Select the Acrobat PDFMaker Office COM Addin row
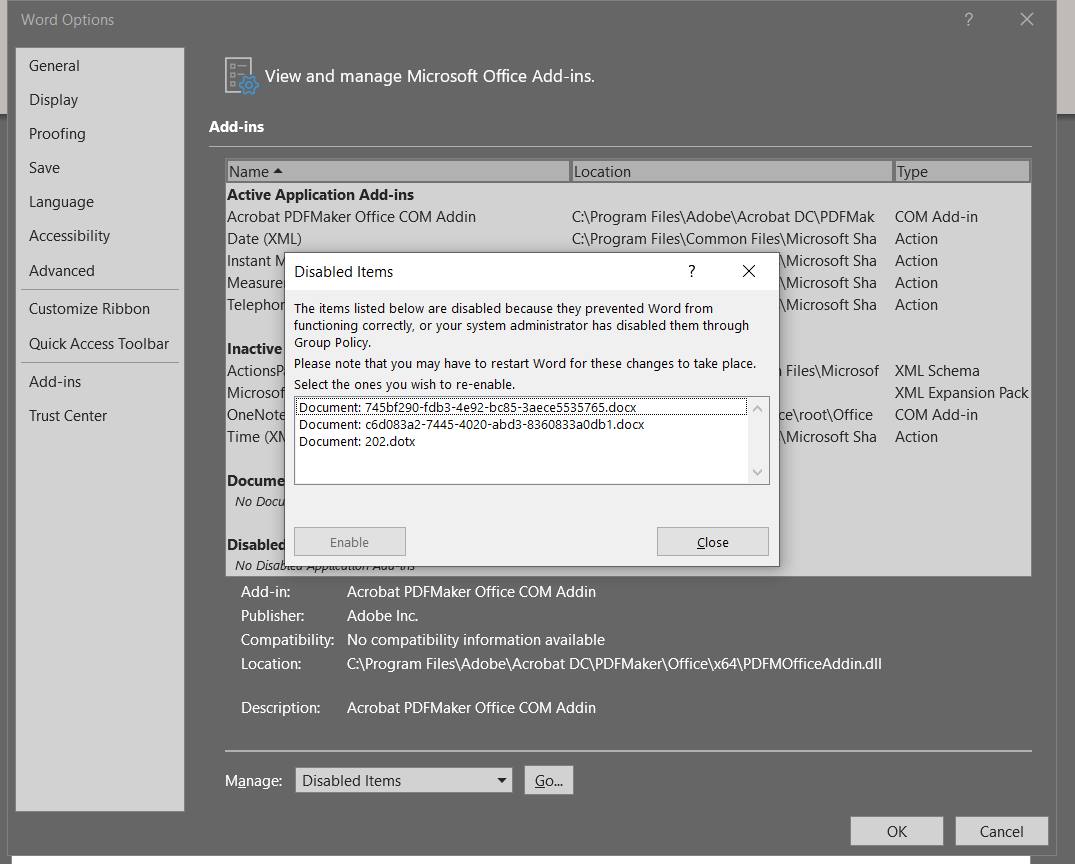This screenshot has width=1075, height=864. pos(350,216)
